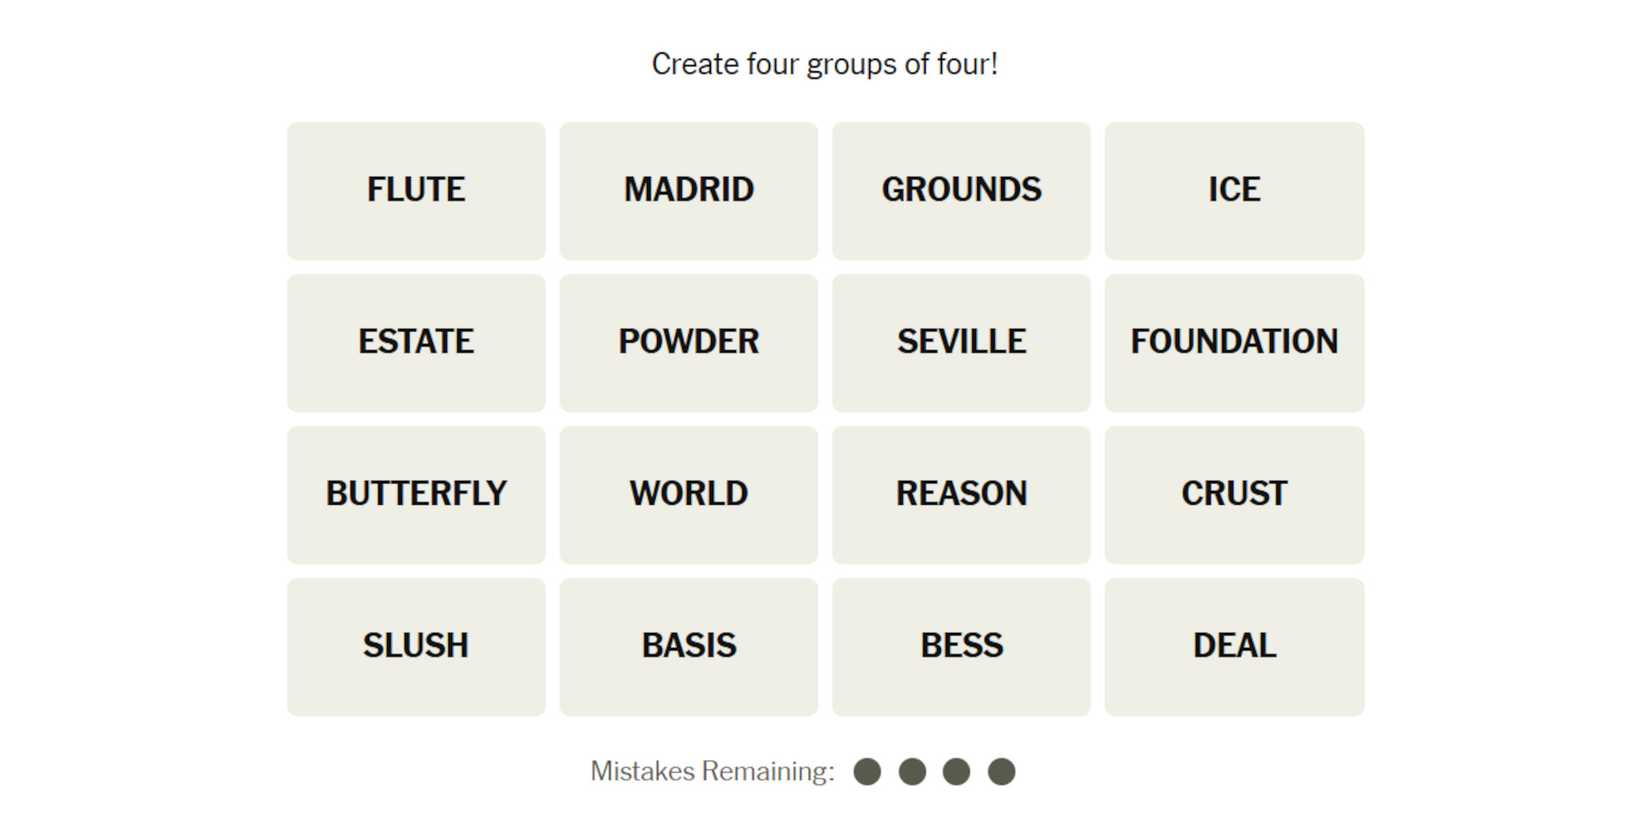Choose the SEVILLE tile
Viewport: 1650px width, 825px height.
click(x=961, y=342)
